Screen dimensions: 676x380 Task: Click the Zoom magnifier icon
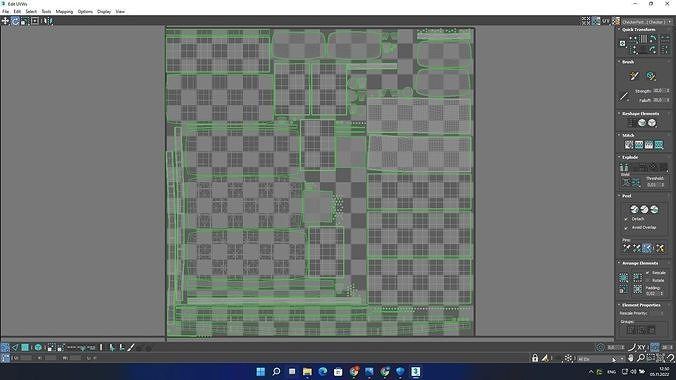[641, 358]
